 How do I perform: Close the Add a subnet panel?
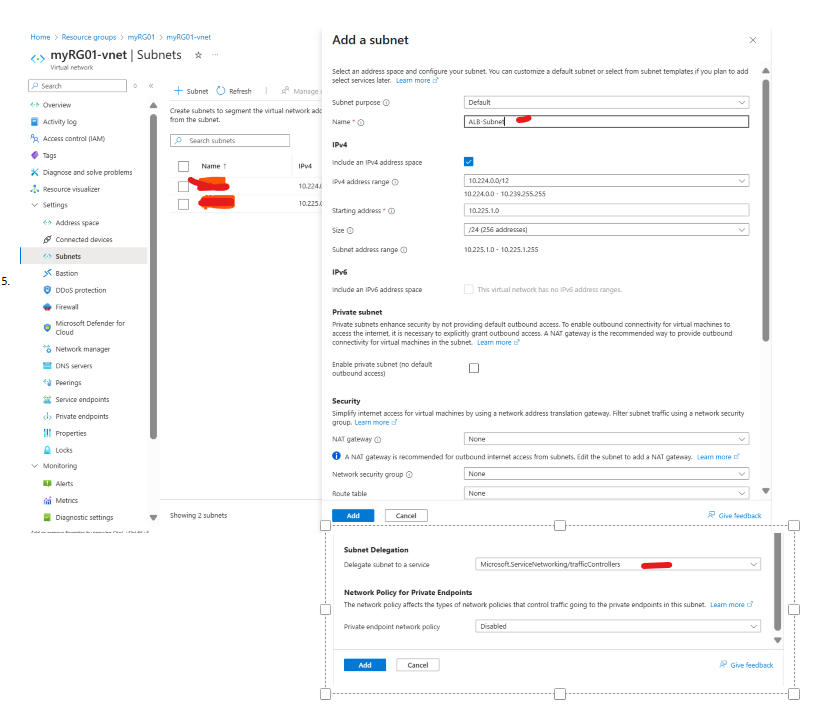[753, 40]
